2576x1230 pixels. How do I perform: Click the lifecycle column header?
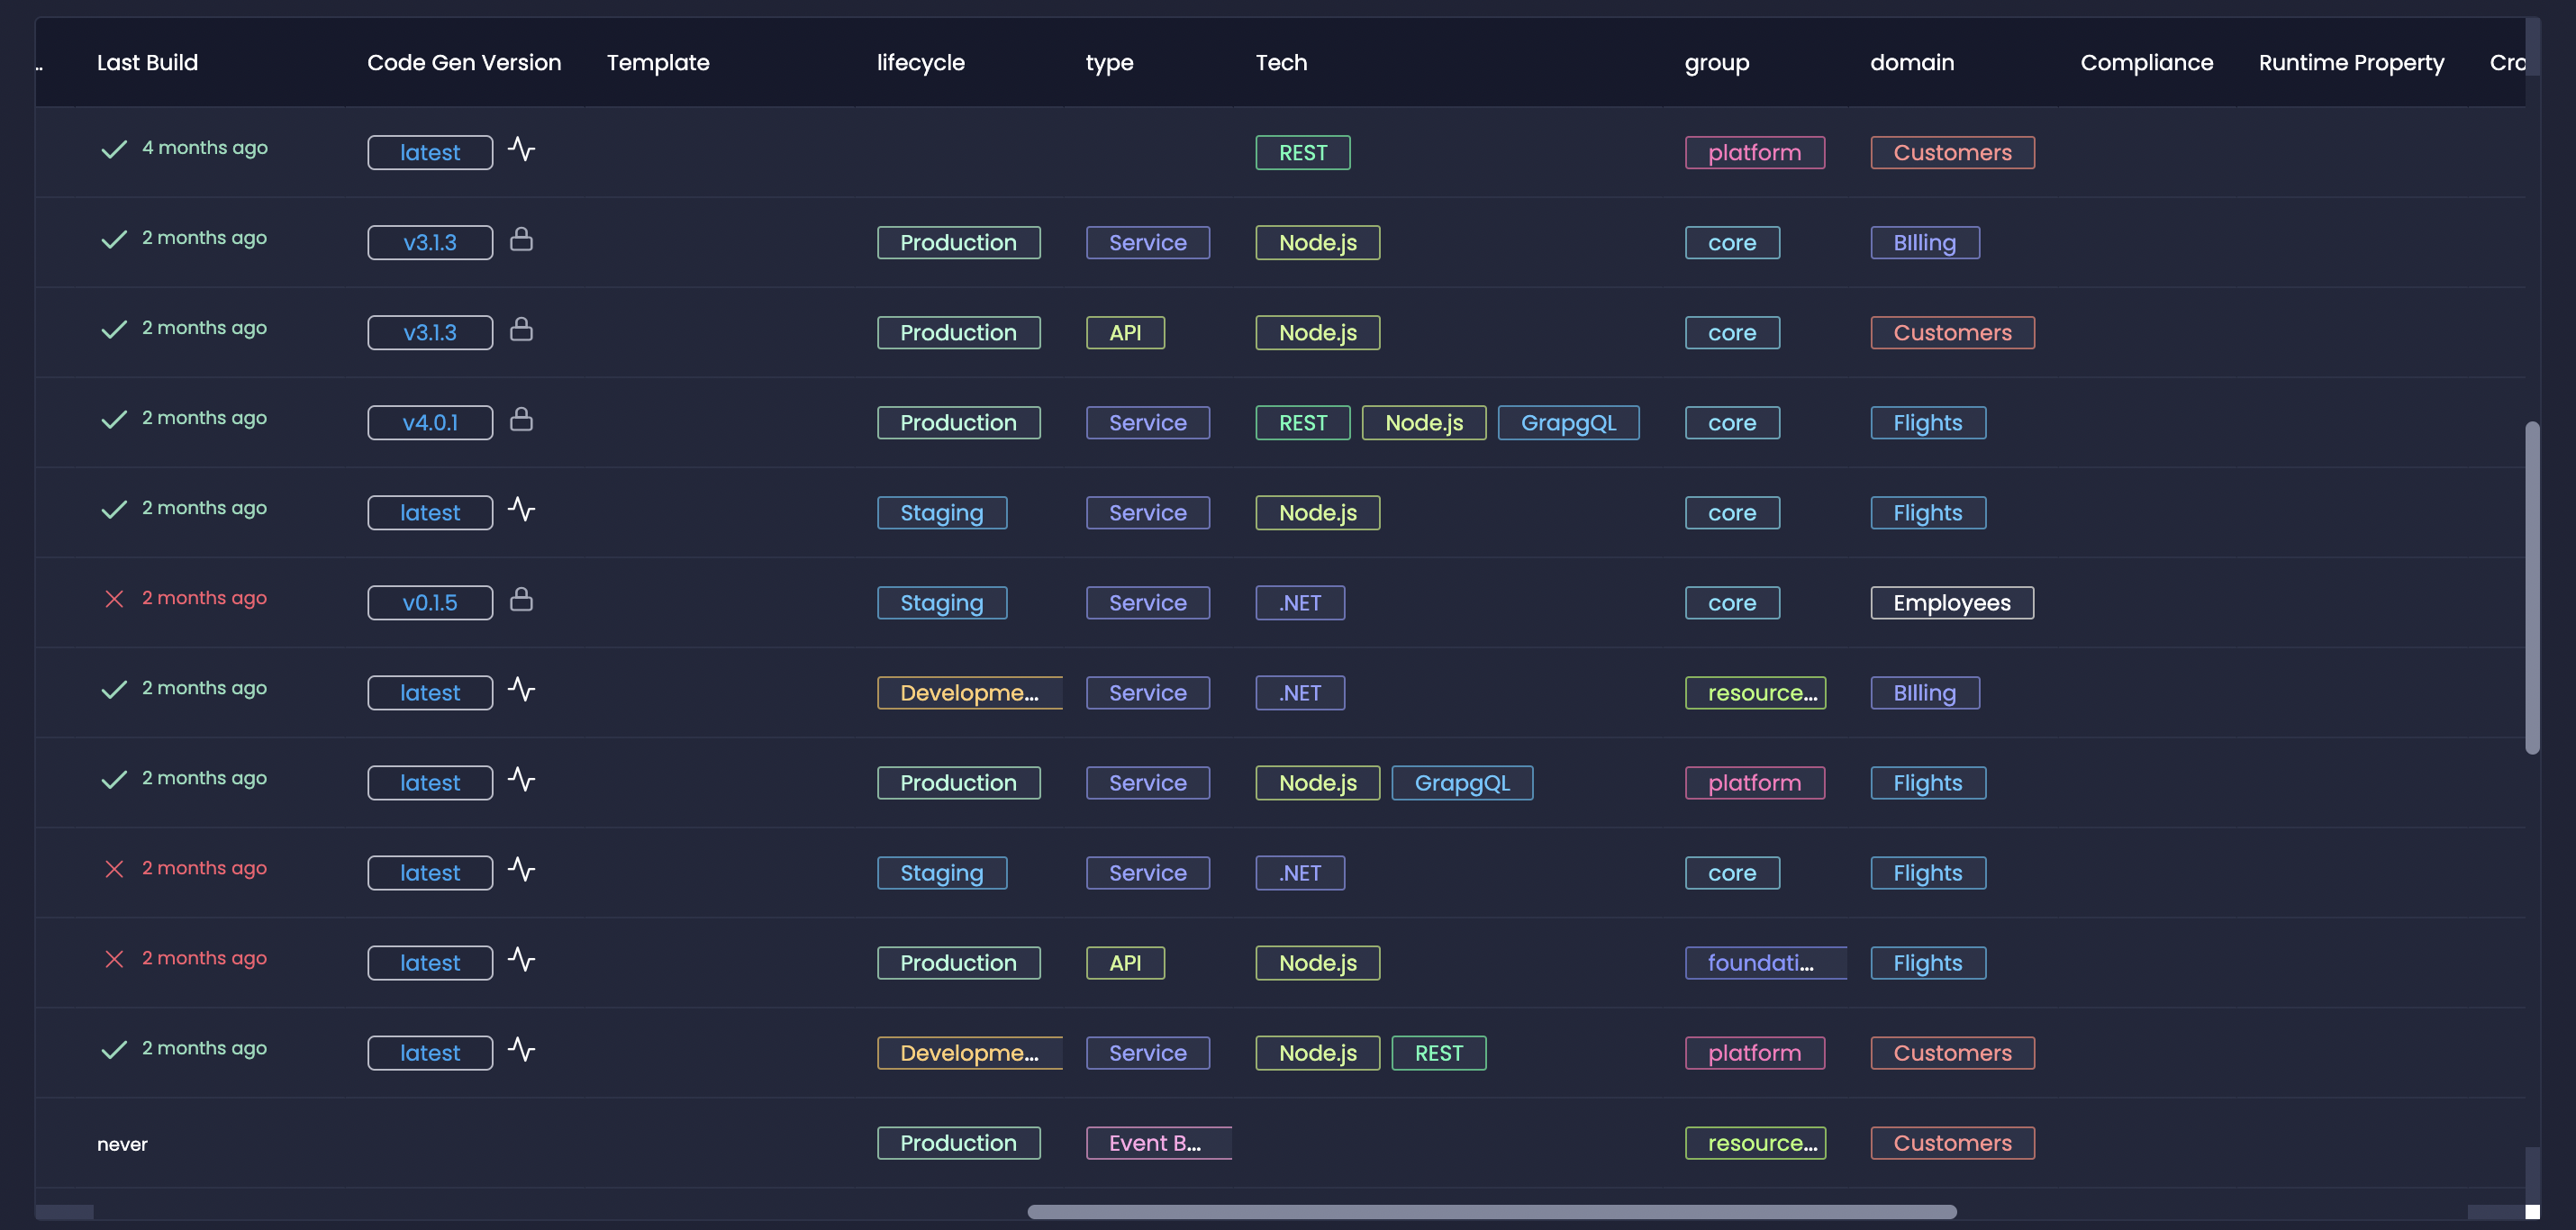pos(920,63)
